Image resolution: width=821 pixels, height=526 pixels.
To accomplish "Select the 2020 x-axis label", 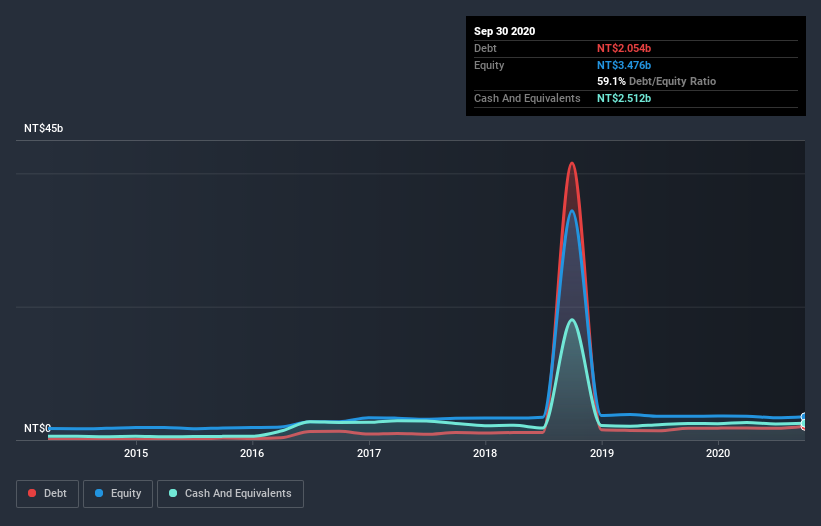I will [x=718, y=453].
